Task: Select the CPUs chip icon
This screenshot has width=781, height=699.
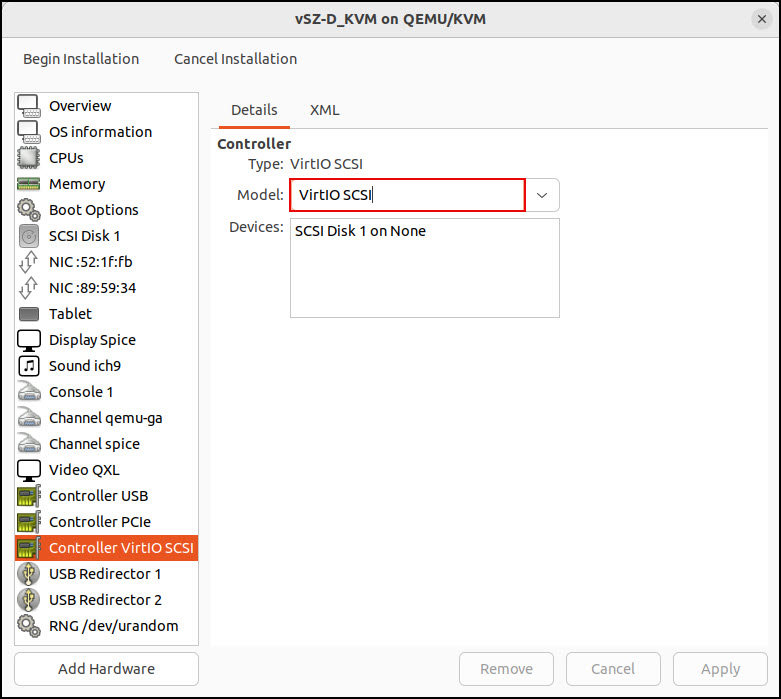Action: (29, 158)
